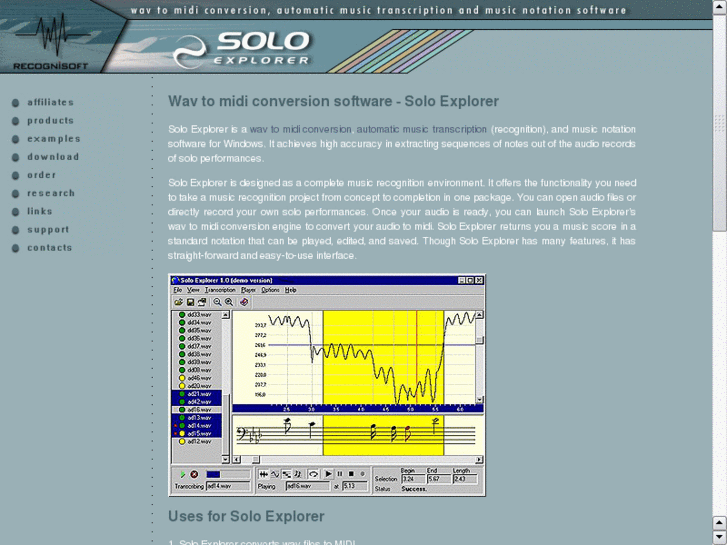The height and width of the screenshot is (545, 727).
Task: Click the Zoom out magnifier toolbar icon
Action: [217, 302]
